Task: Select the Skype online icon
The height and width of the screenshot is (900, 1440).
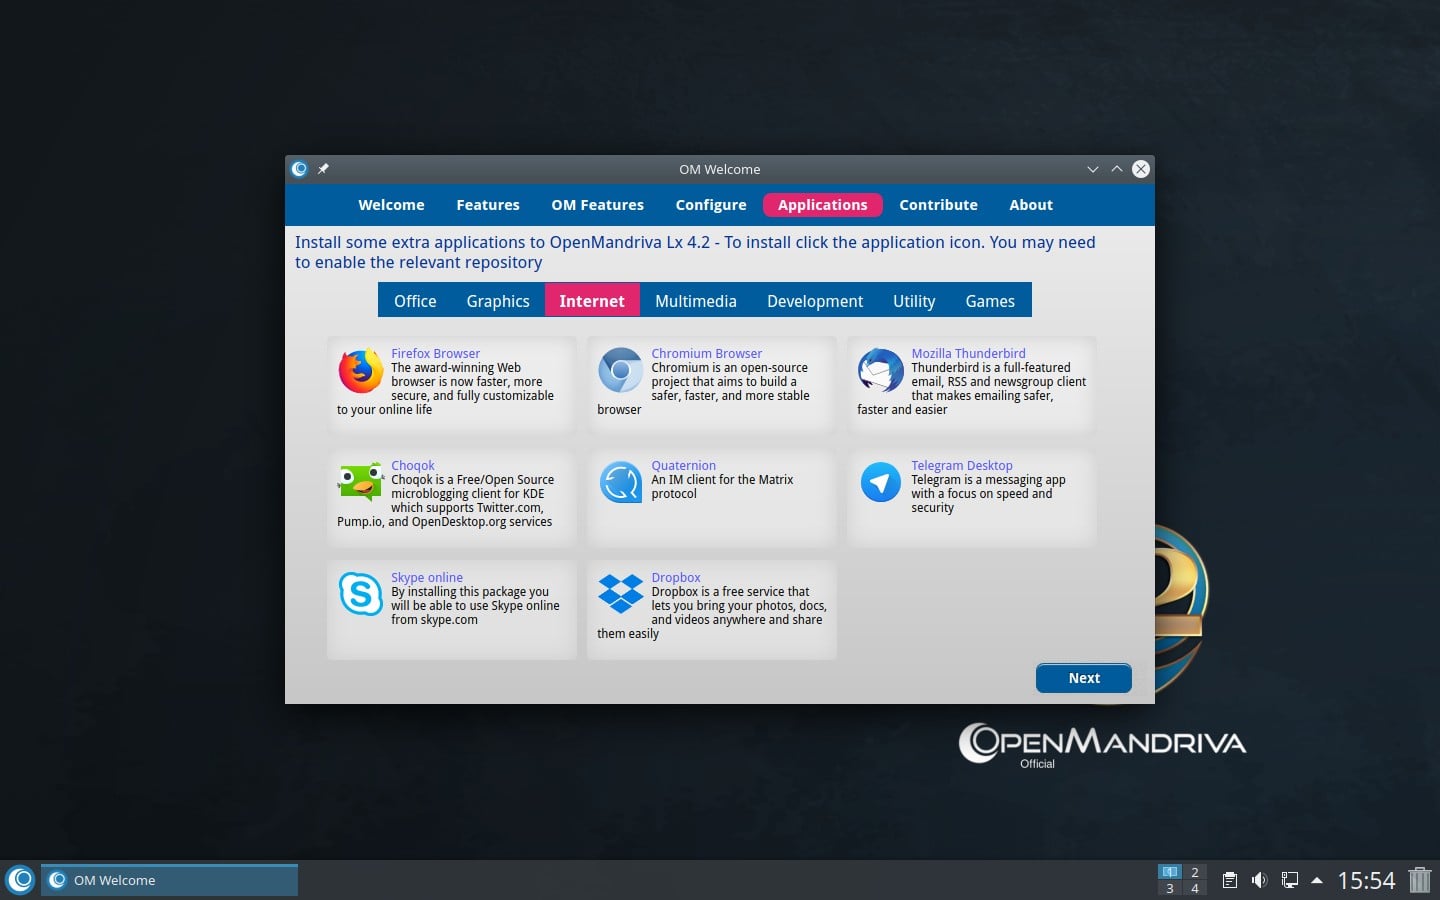Action: tap(360, 596)
